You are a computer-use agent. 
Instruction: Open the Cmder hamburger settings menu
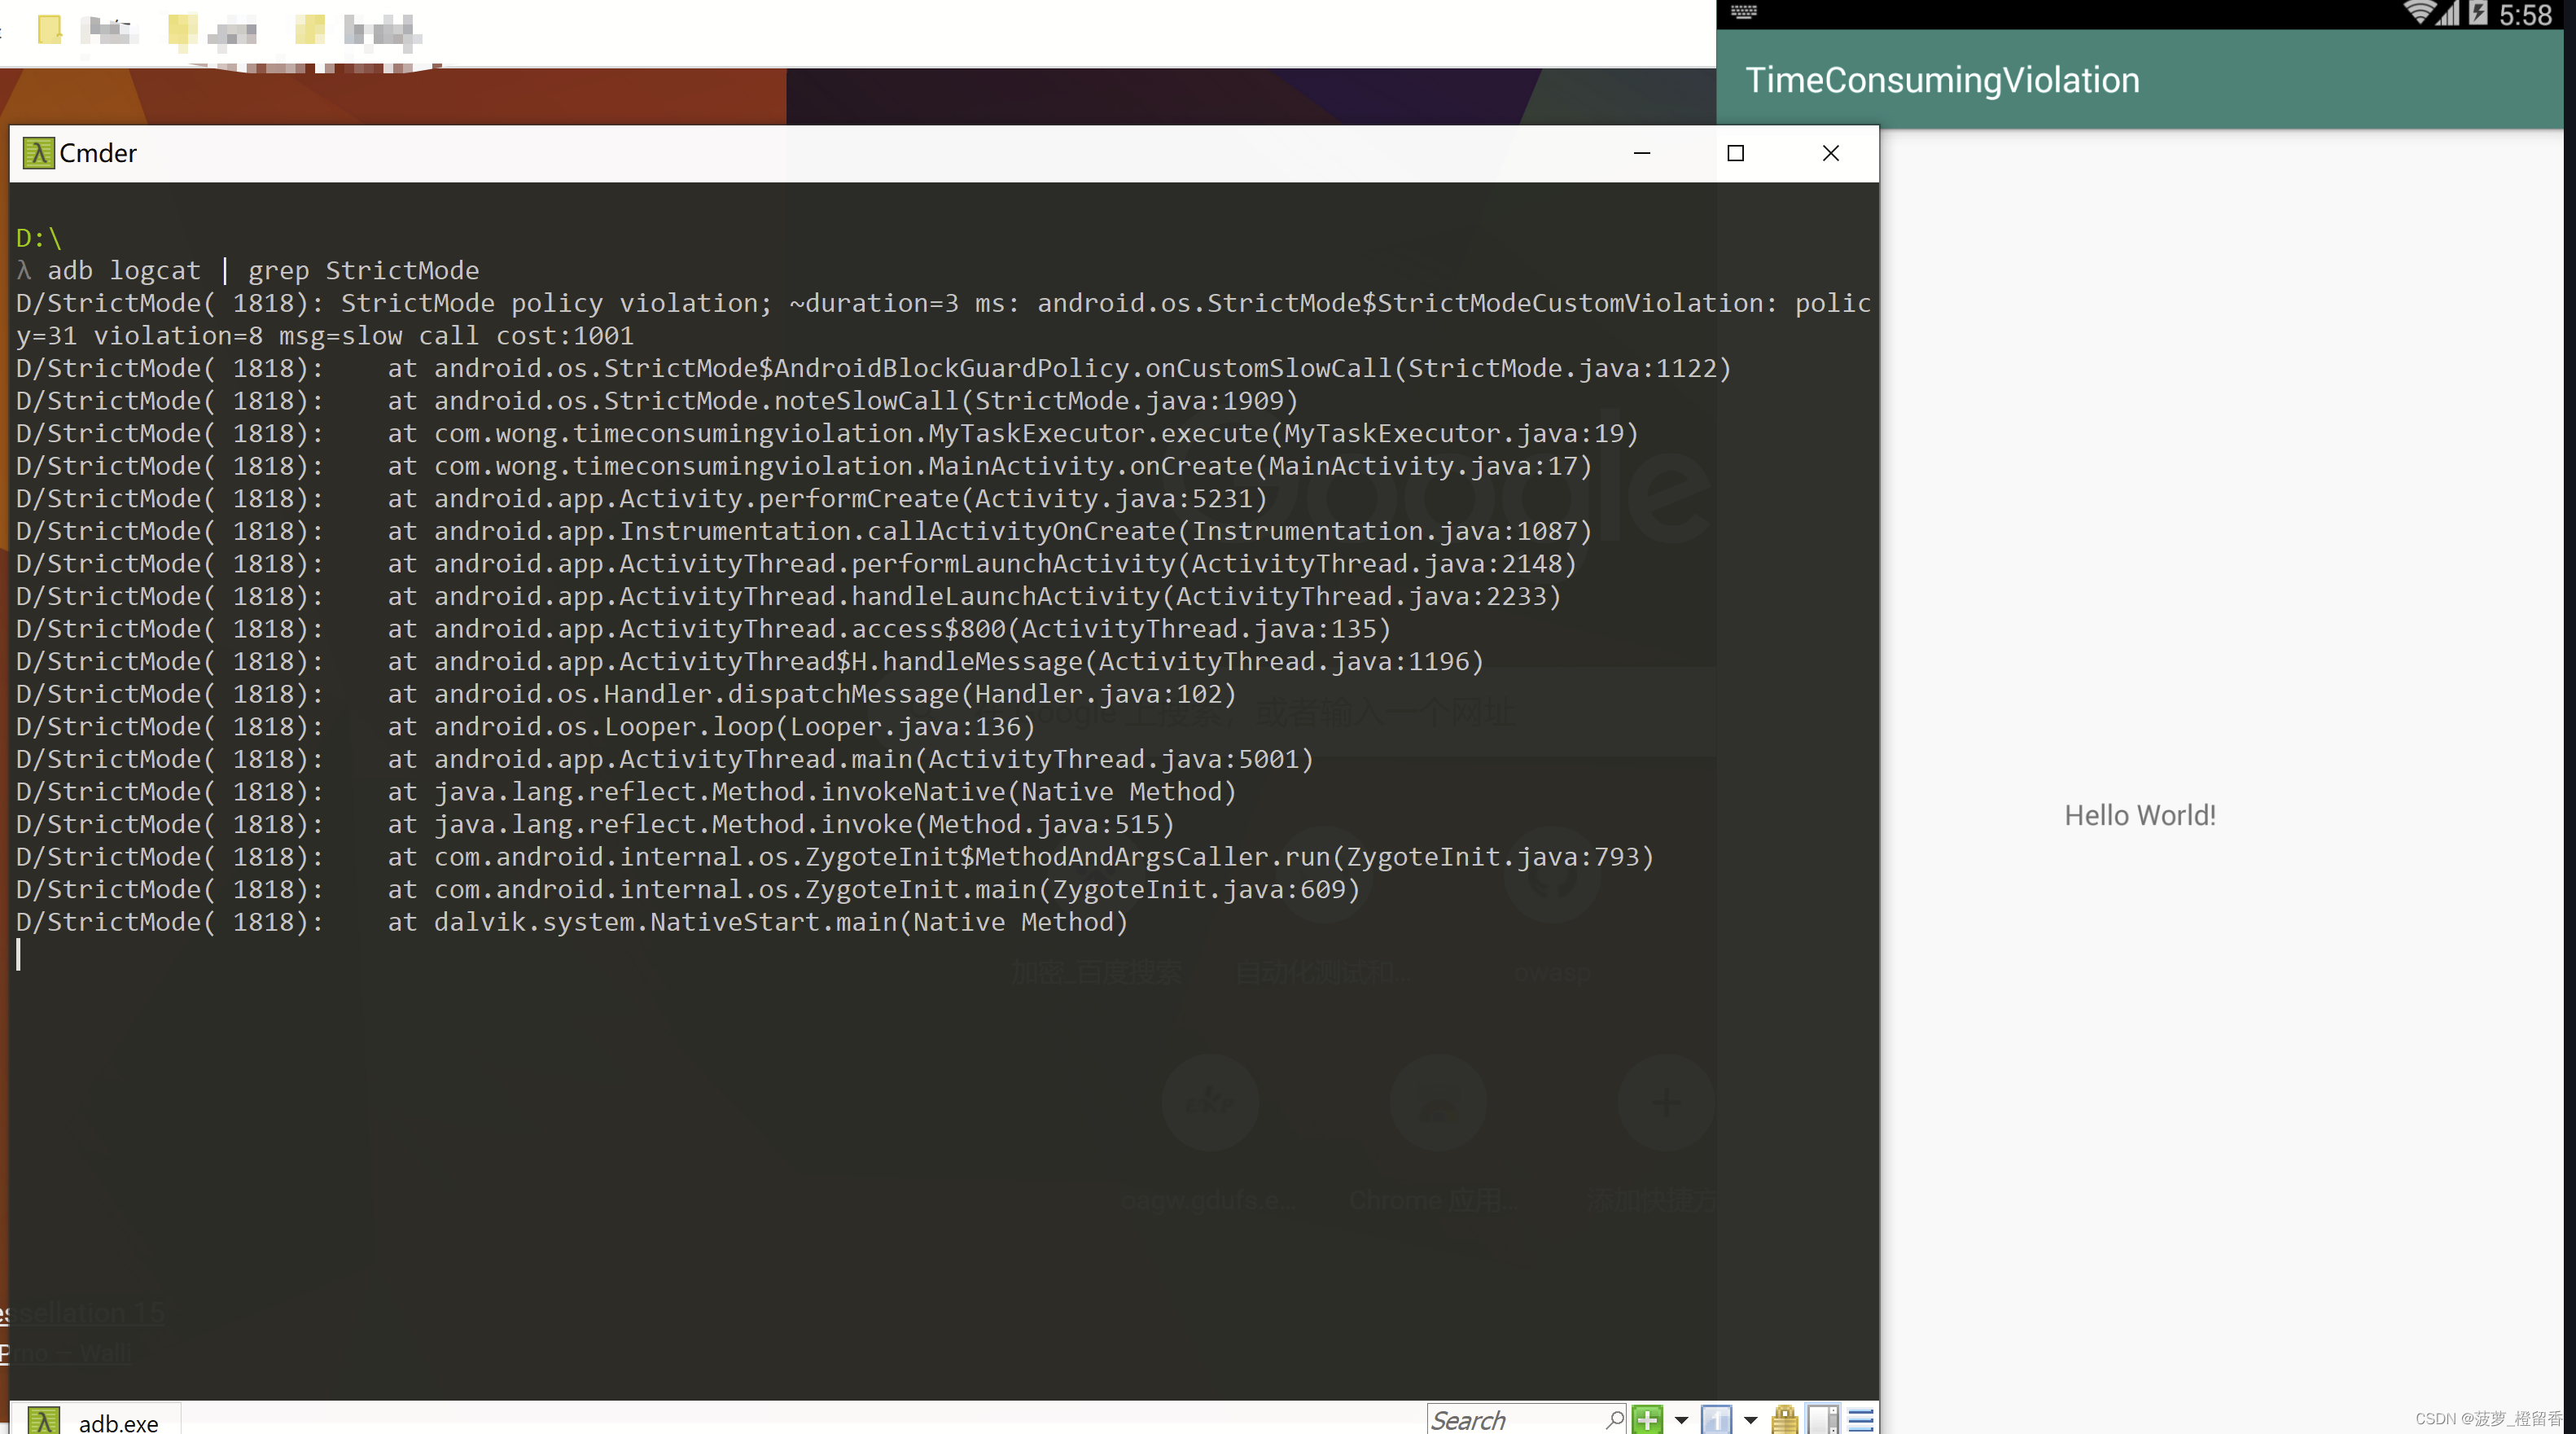(1860, 1419)
